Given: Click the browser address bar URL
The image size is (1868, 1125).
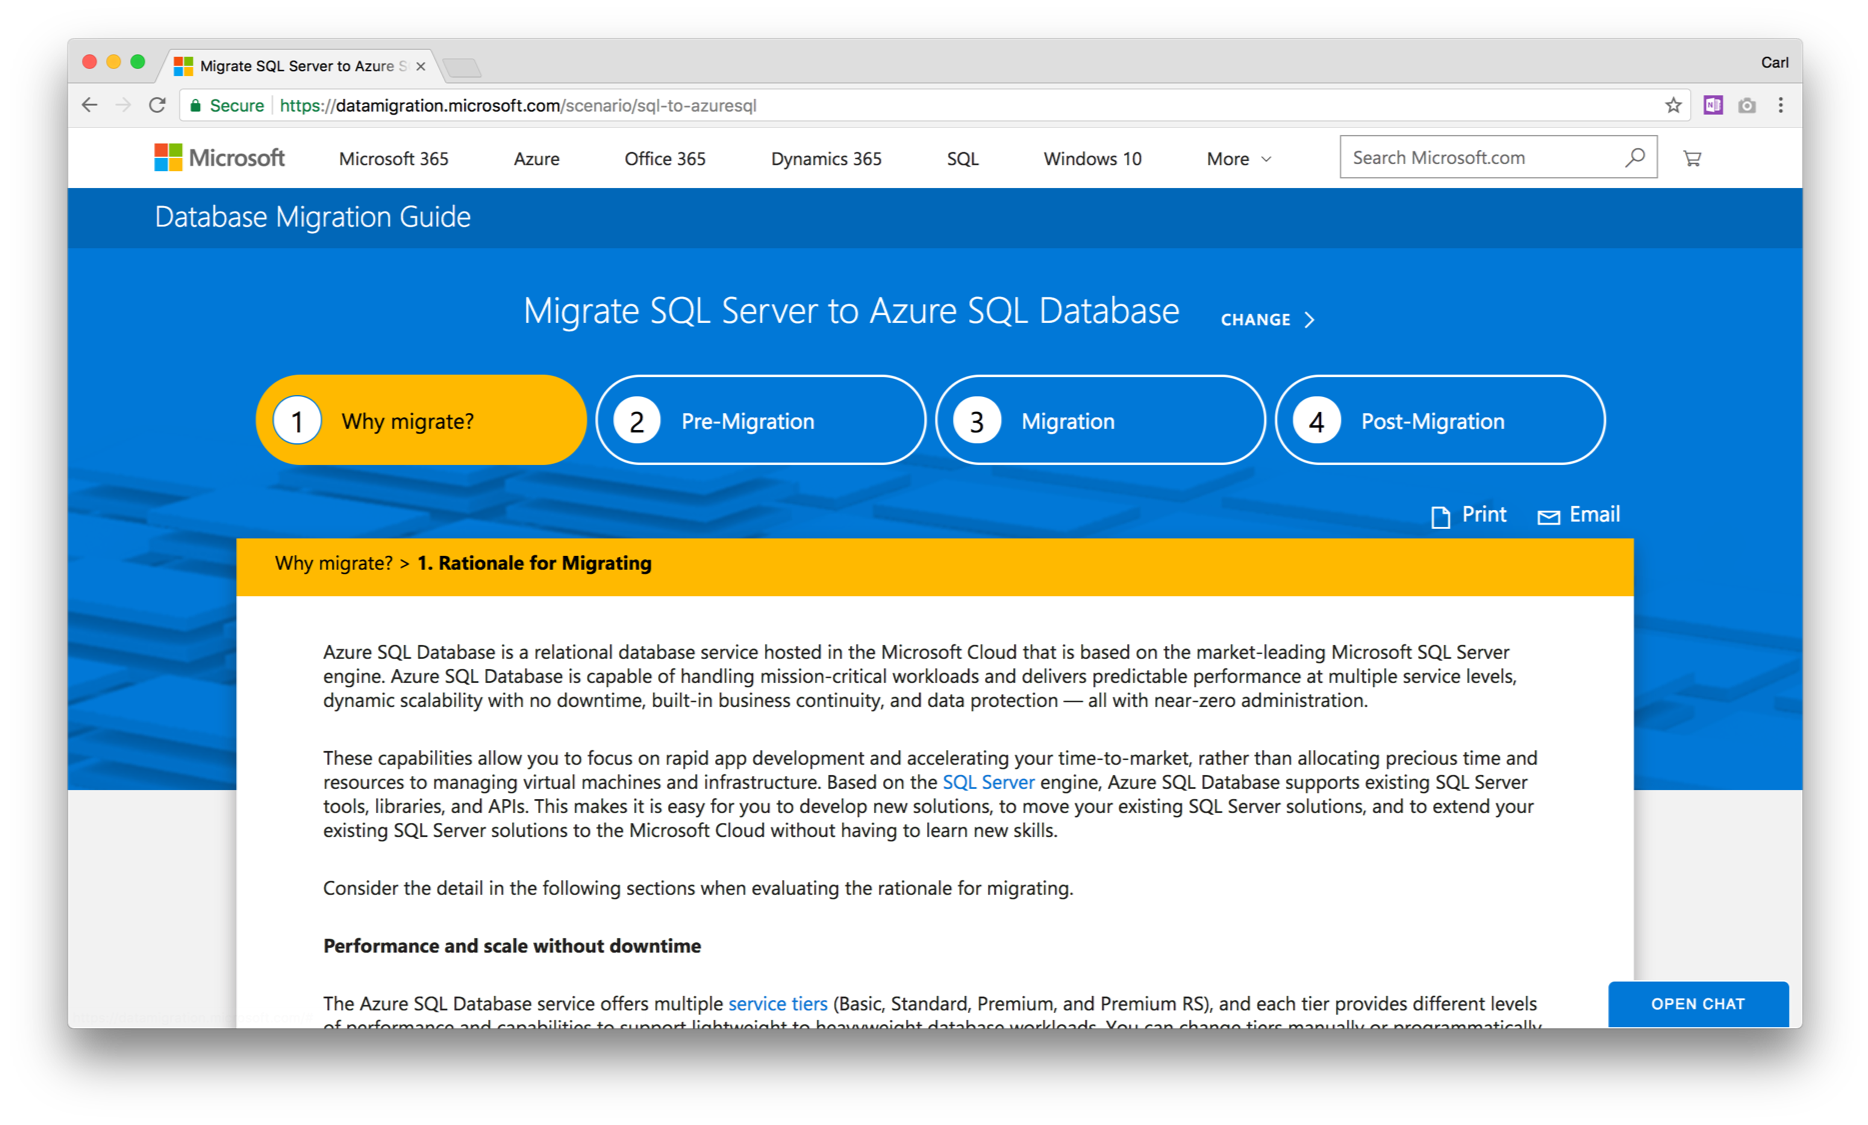Looking at the screenshot, I should pos(518,105).
